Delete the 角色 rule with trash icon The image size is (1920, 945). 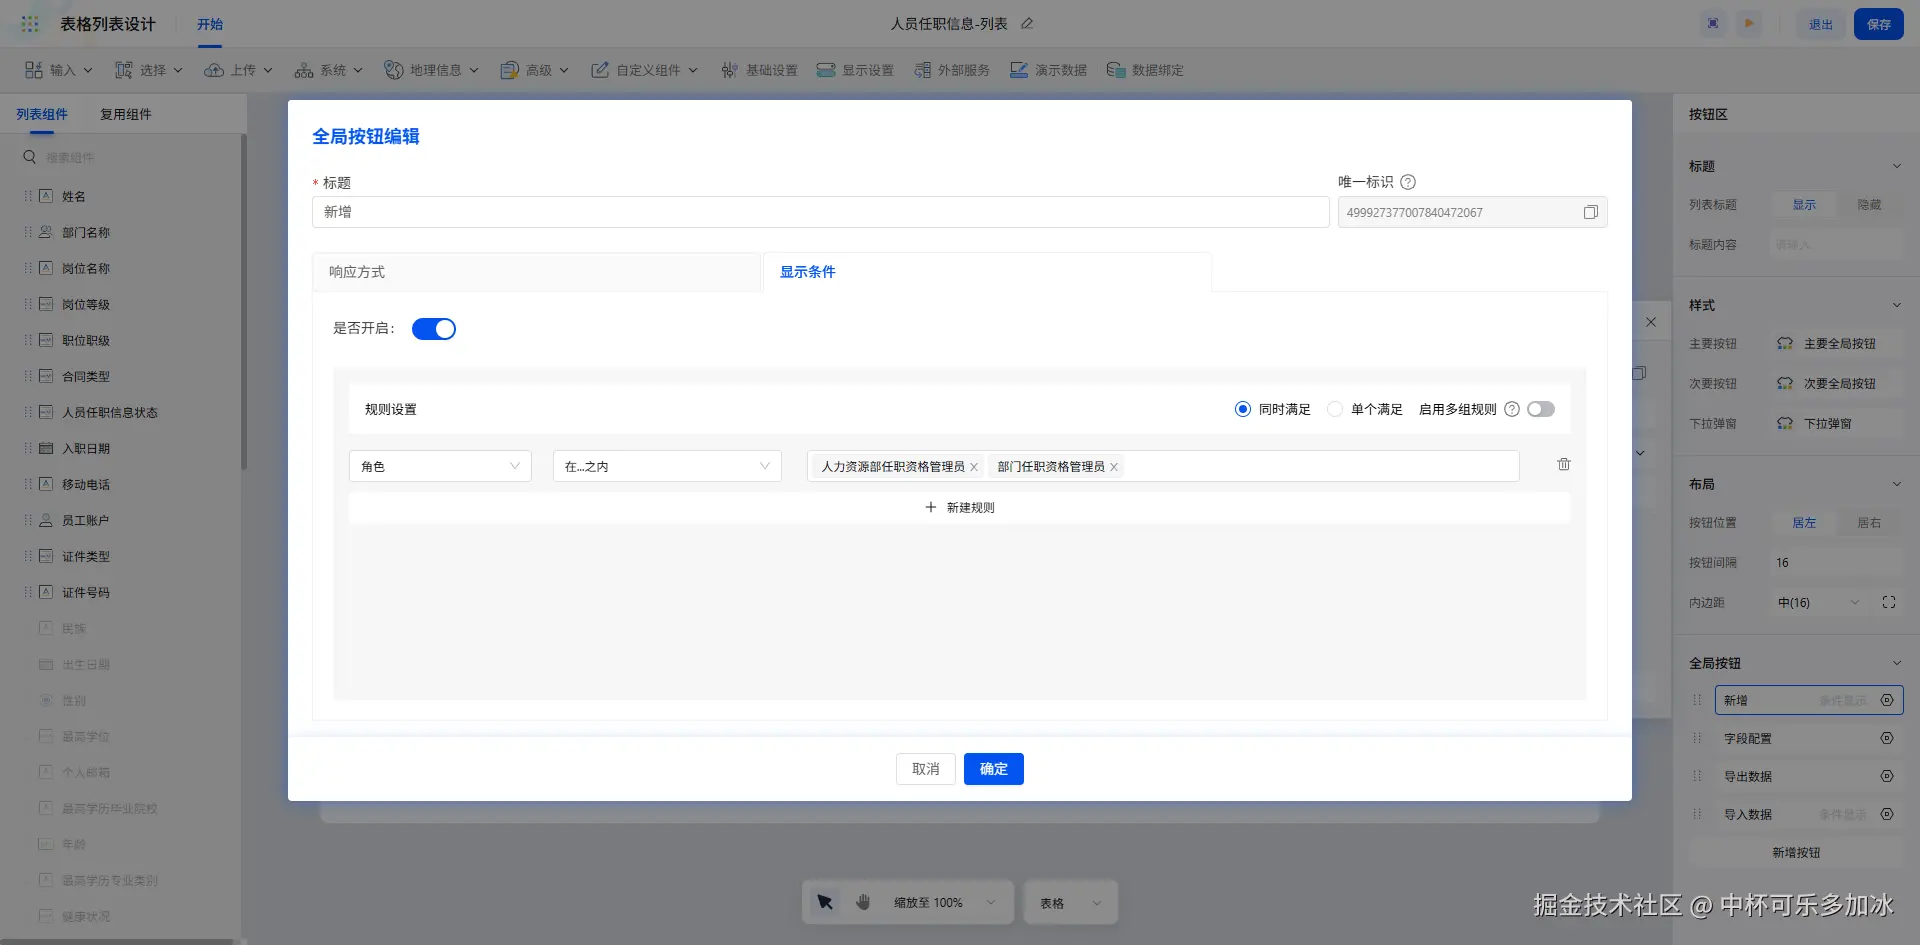pos(1564,464)
